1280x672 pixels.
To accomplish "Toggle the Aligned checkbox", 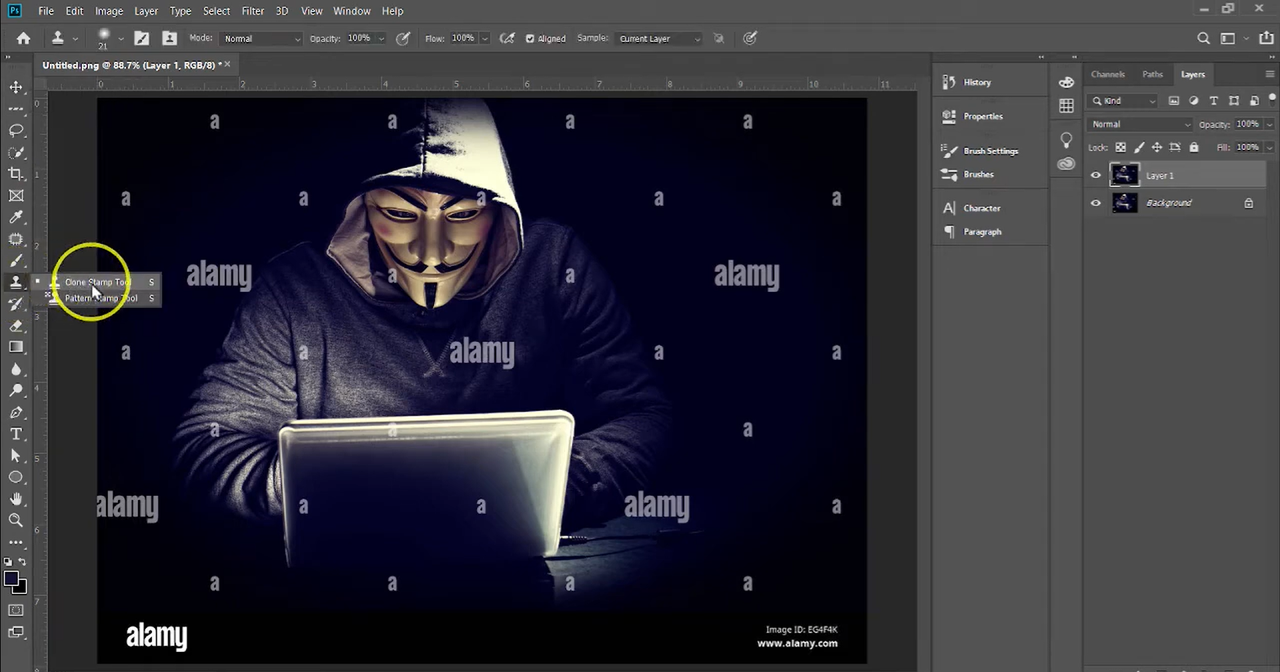I will 530,38.
